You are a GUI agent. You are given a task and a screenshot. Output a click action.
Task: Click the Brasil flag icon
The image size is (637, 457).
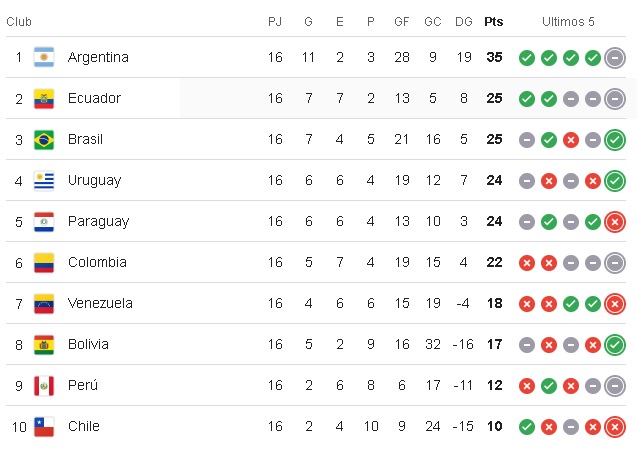pos(43,140)
